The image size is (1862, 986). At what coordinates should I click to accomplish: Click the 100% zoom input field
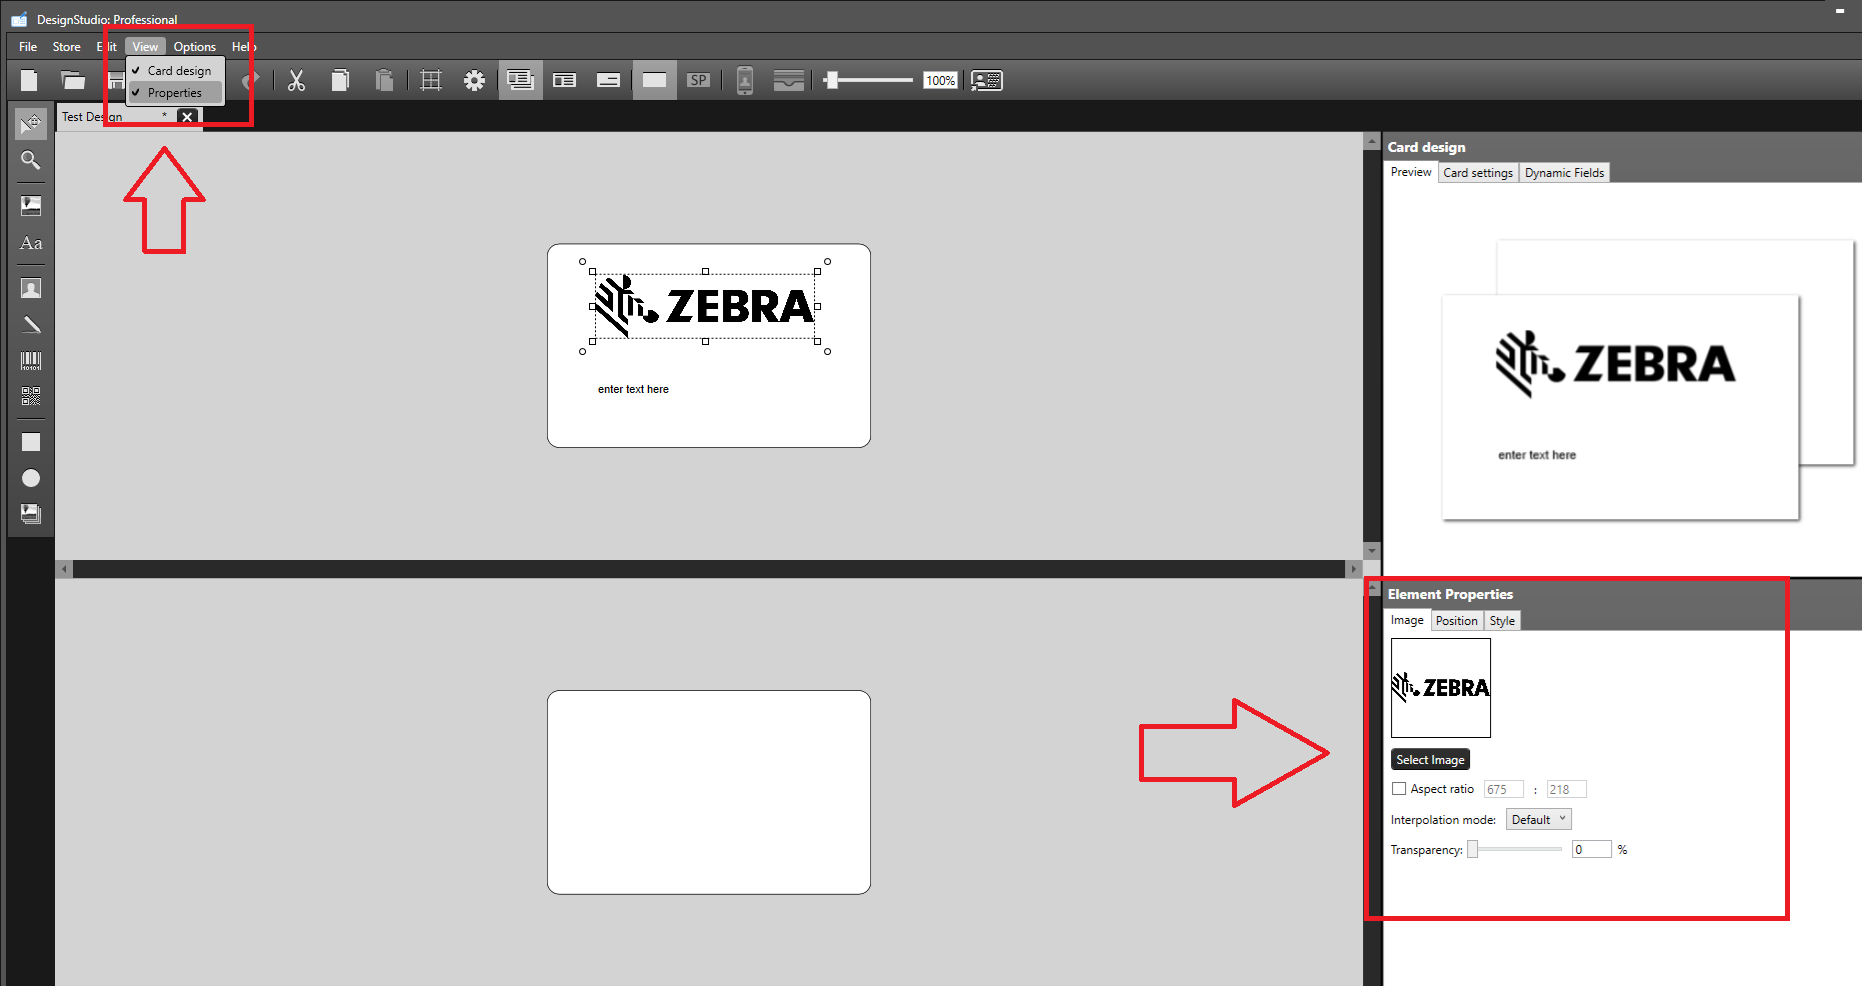tap(939, 80)
